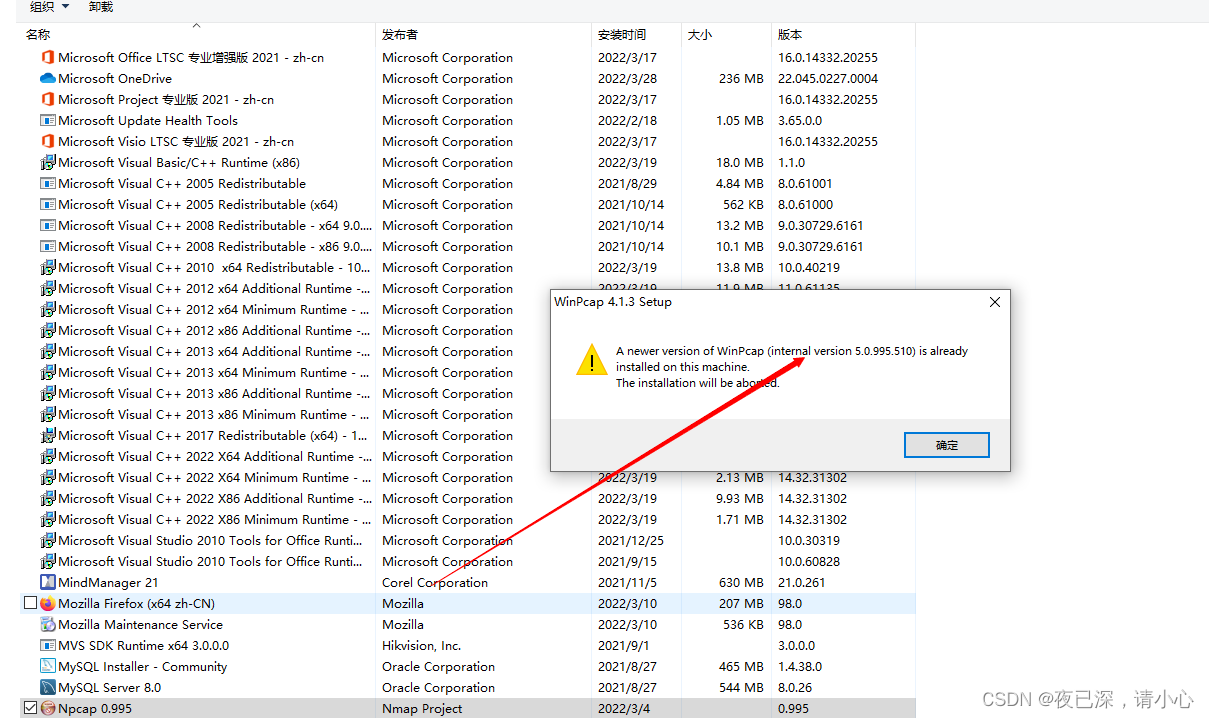This screenshot has height=718, width=1209.
Task: Untick the checkbox beside Npcap 0.995
Action: coord(30,708)
